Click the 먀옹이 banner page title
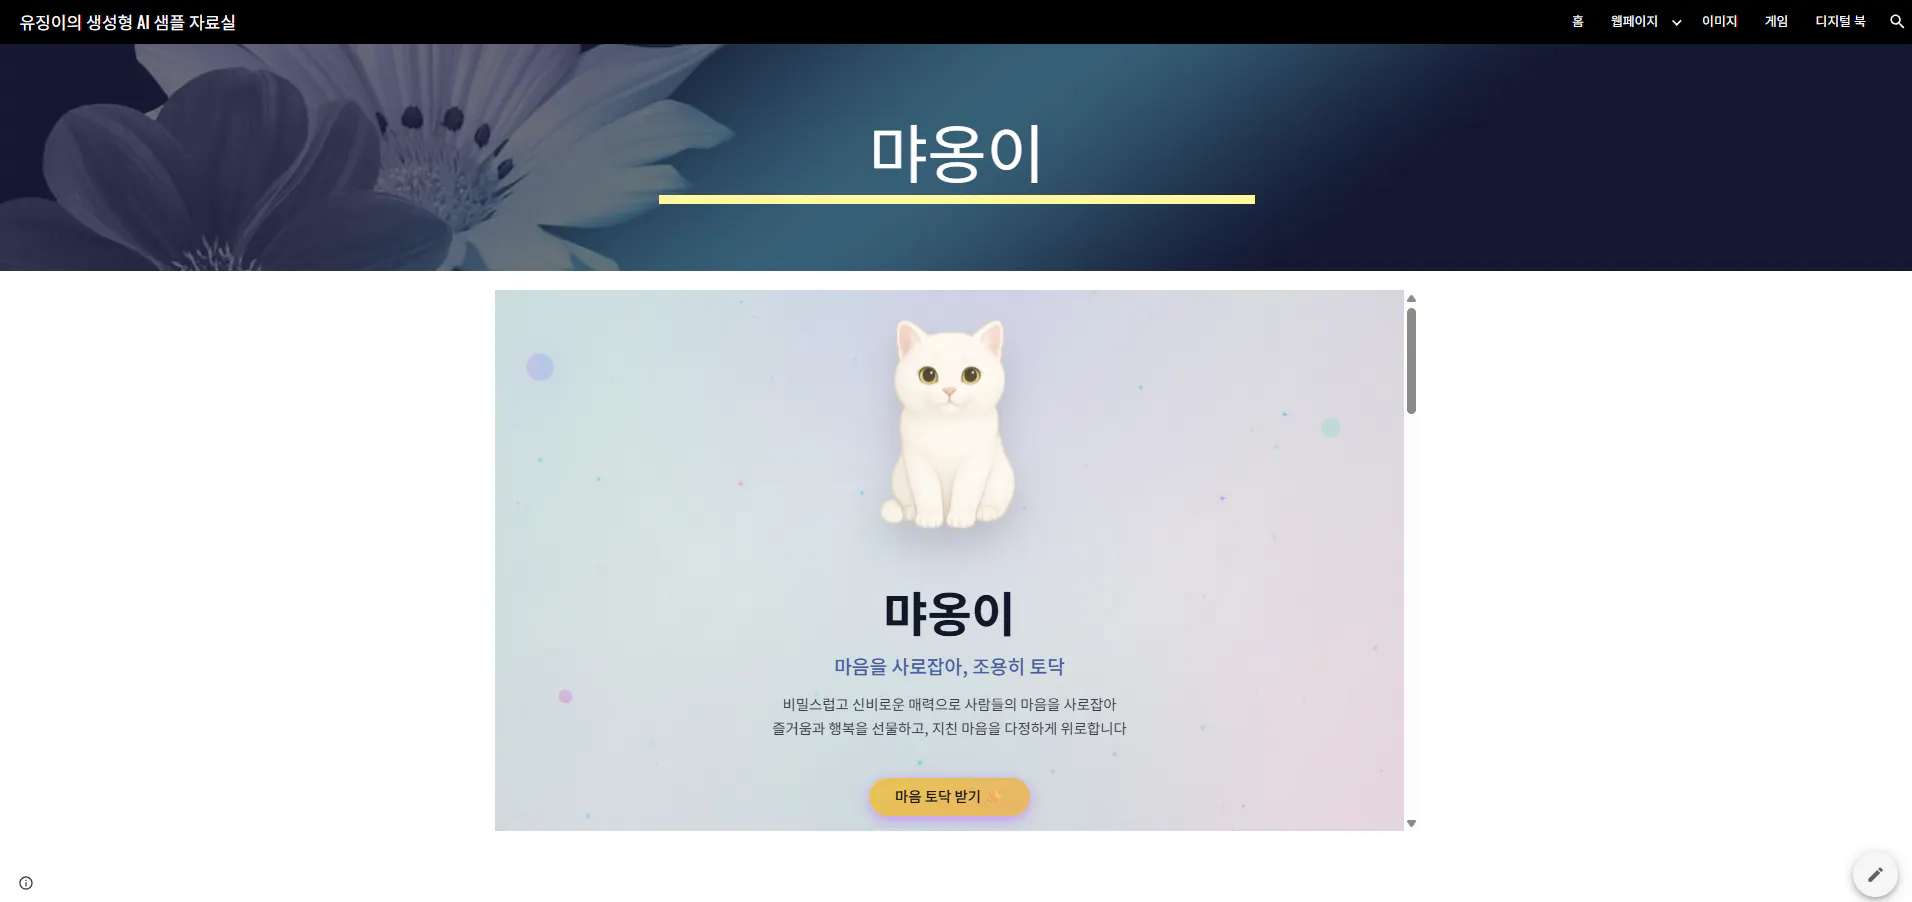The image size is (1912, 902). point(956,153)
